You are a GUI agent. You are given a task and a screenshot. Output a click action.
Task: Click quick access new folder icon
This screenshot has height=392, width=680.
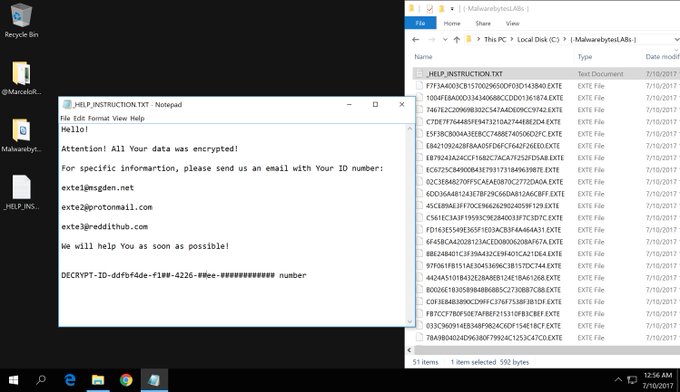441,8
